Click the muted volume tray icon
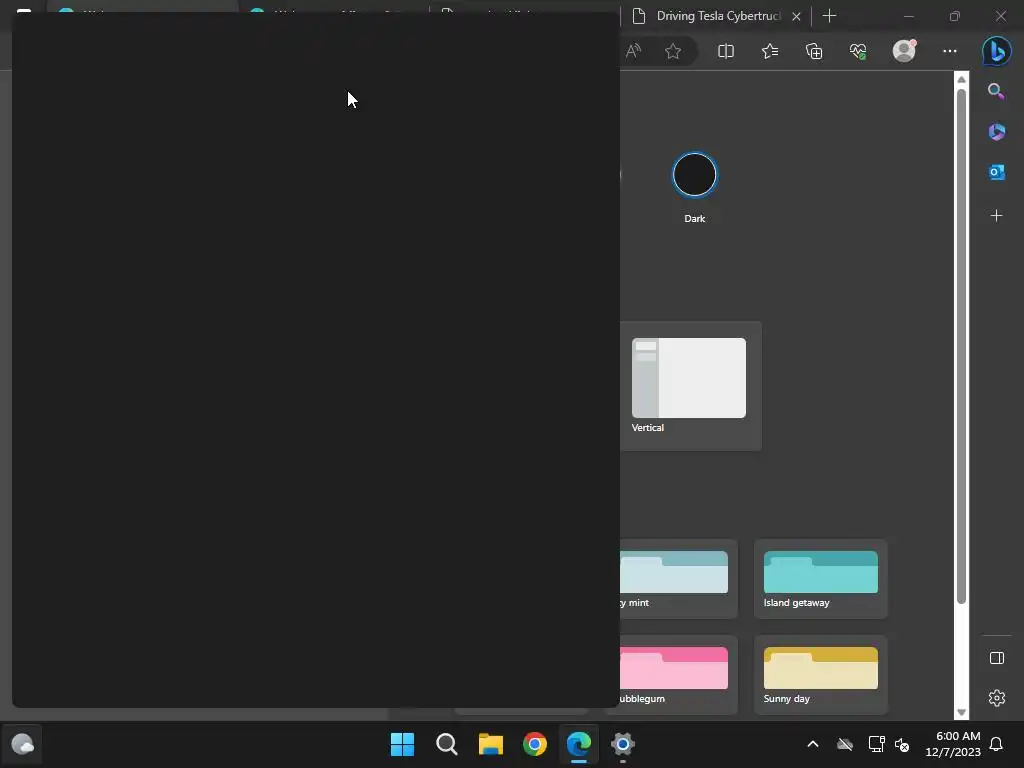Screen dimensions: 1024x768 click(902, 744)
